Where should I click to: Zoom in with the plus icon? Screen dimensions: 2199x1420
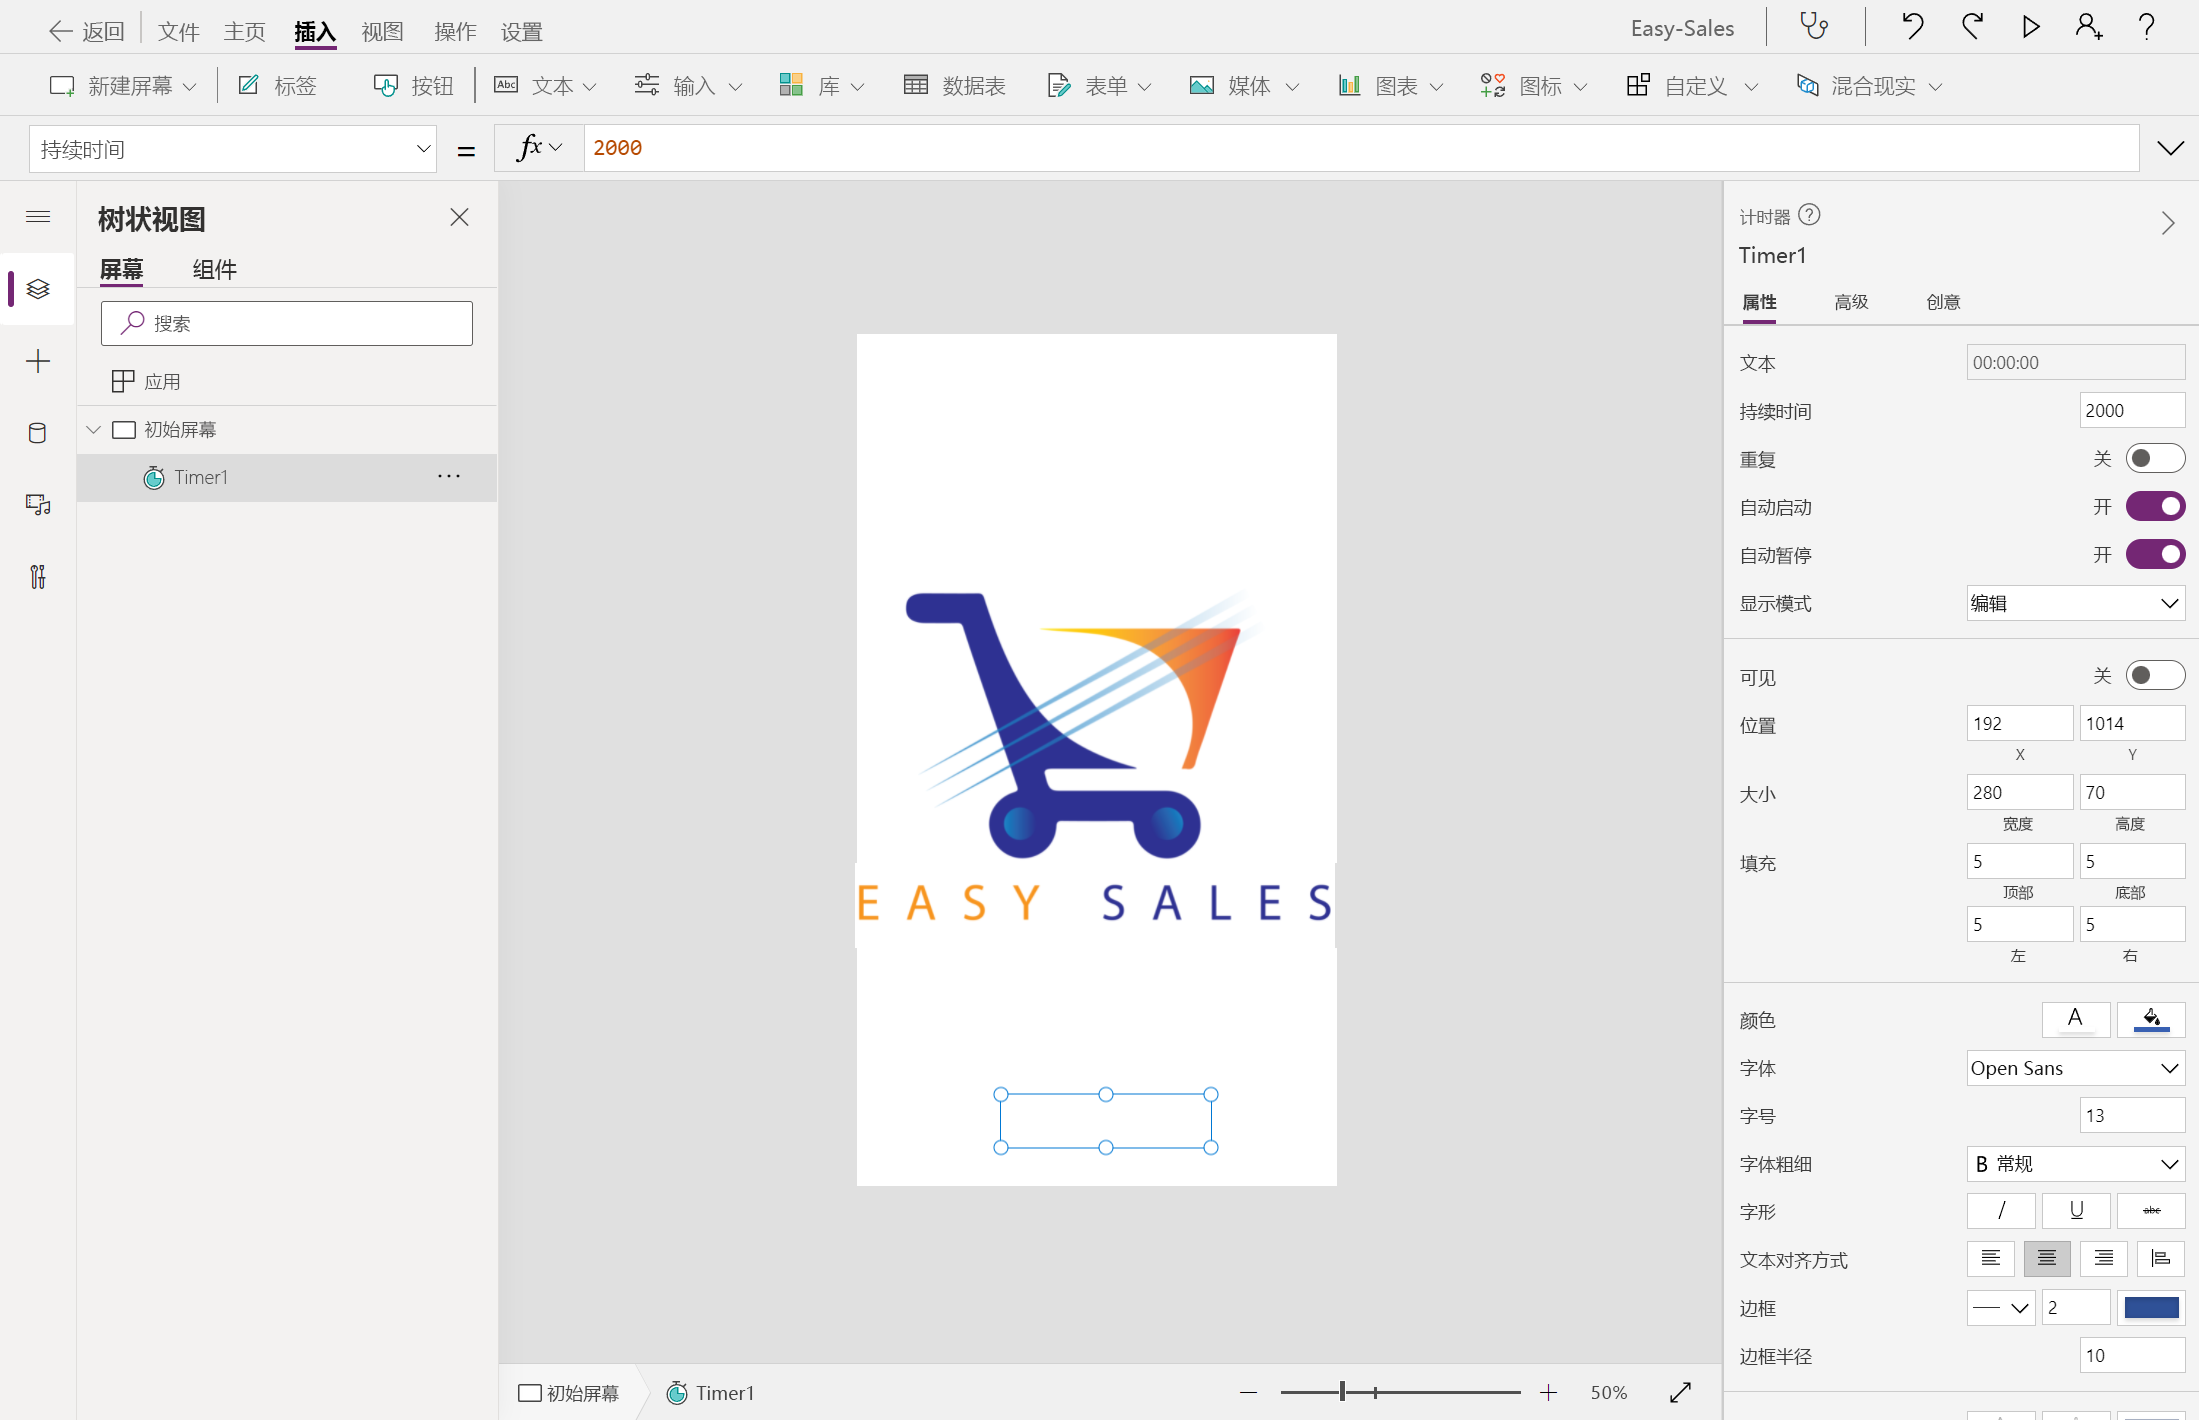pos(1548,1392)
